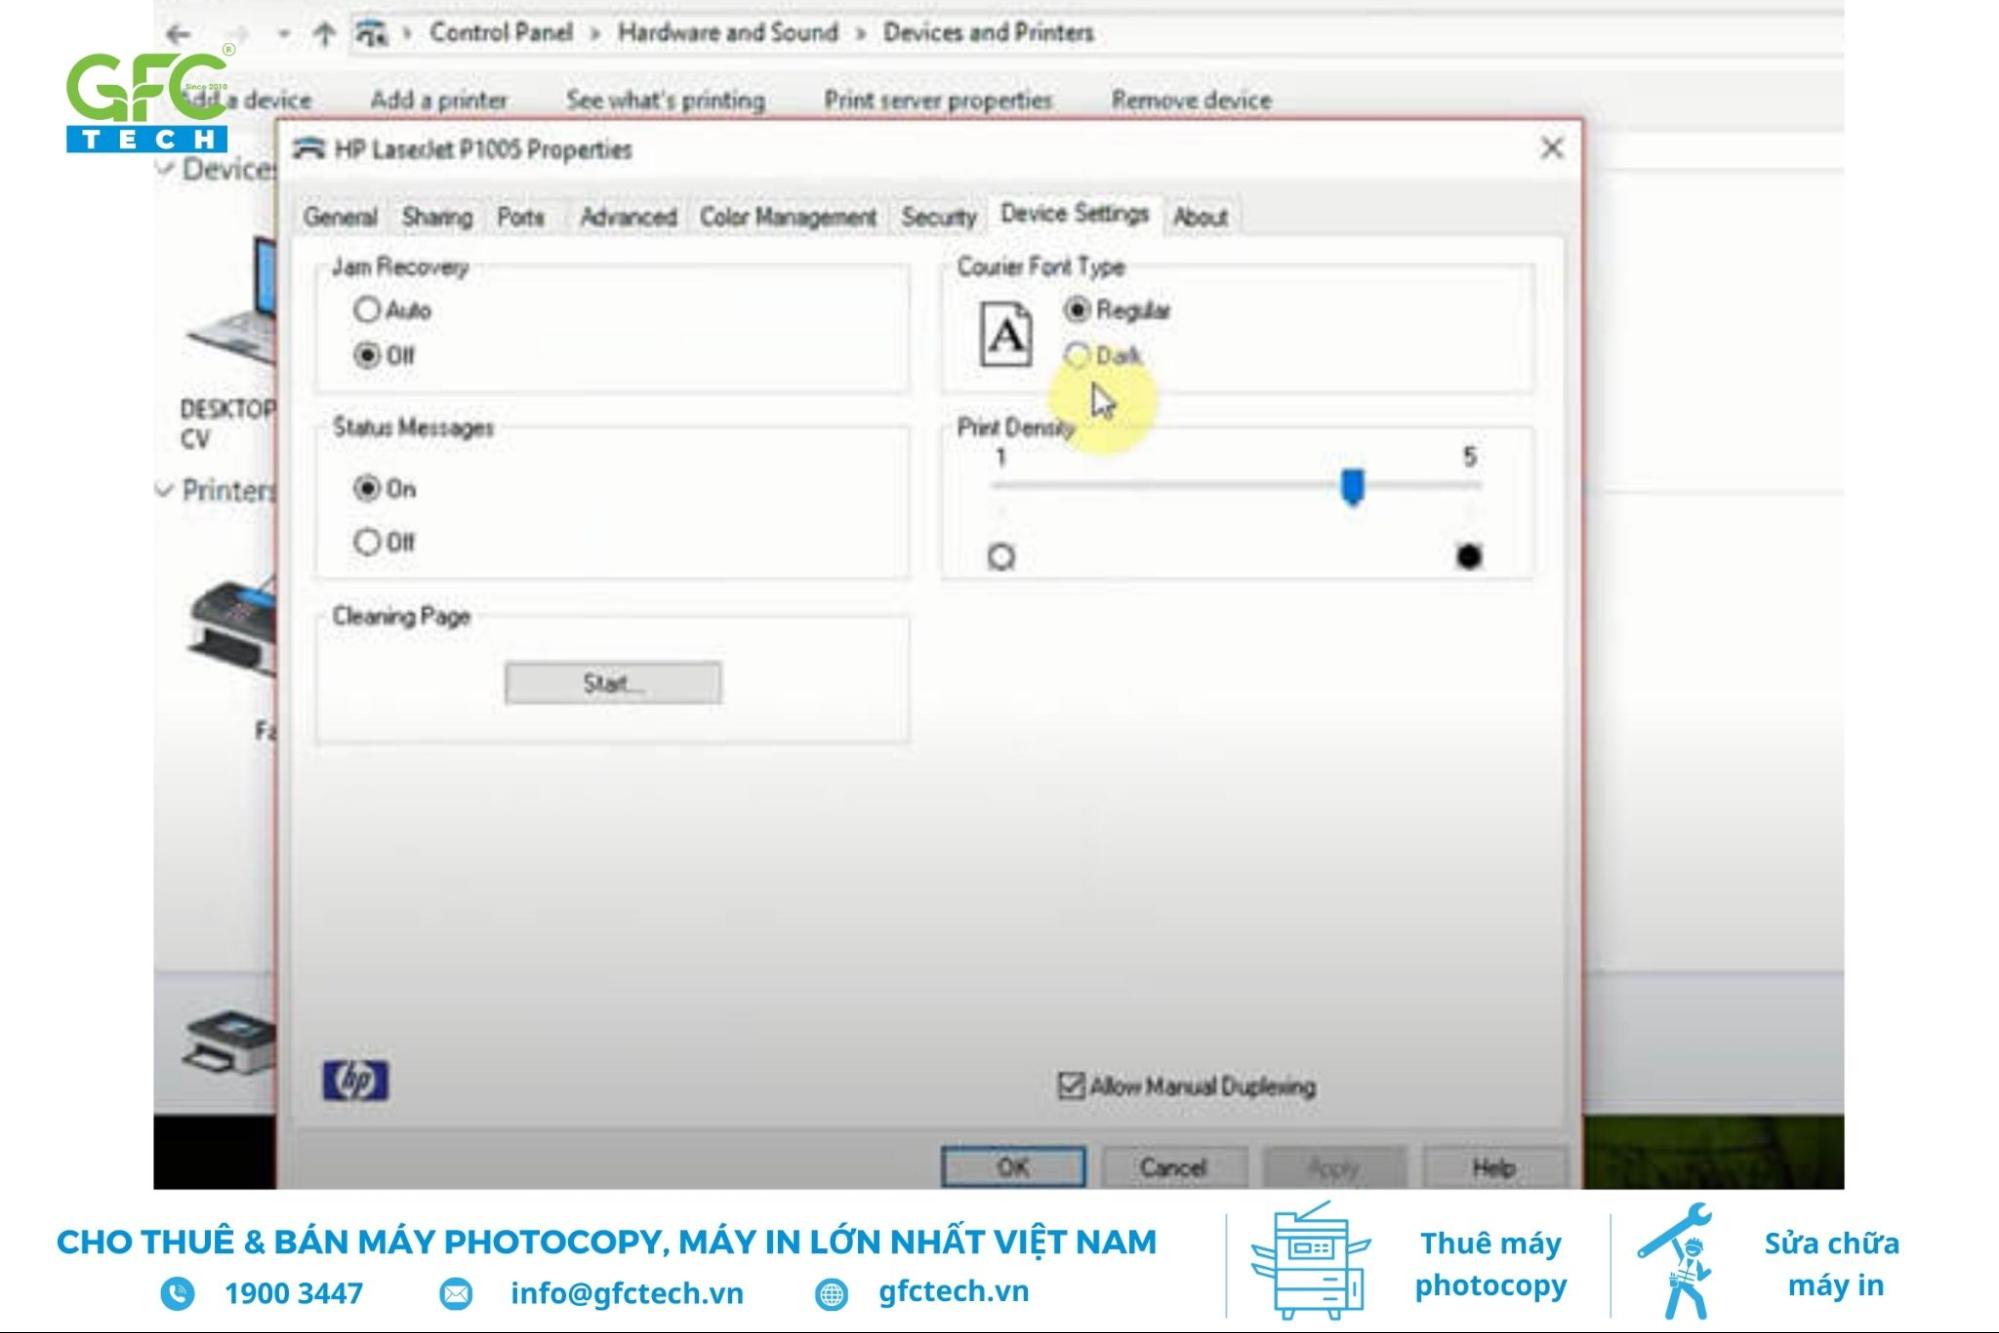Click the dark density circle icon

tap(1468, 556)
